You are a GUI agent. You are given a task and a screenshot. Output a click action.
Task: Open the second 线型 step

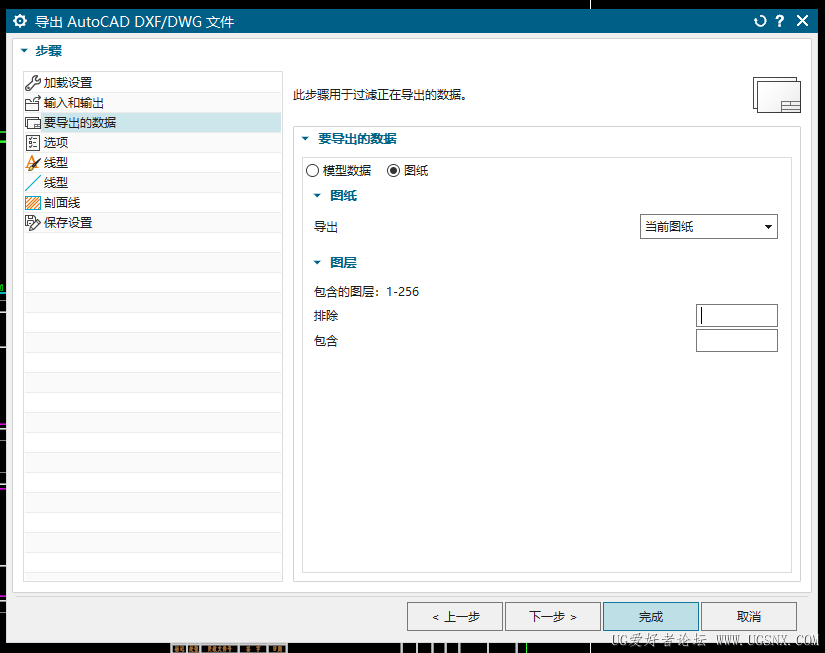[x=153, y=183]
